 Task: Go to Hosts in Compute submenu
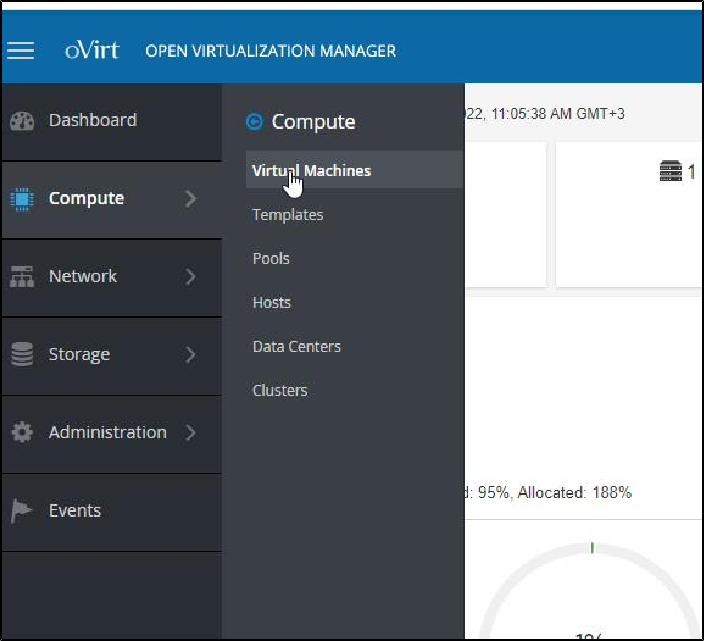pos(271,303)
